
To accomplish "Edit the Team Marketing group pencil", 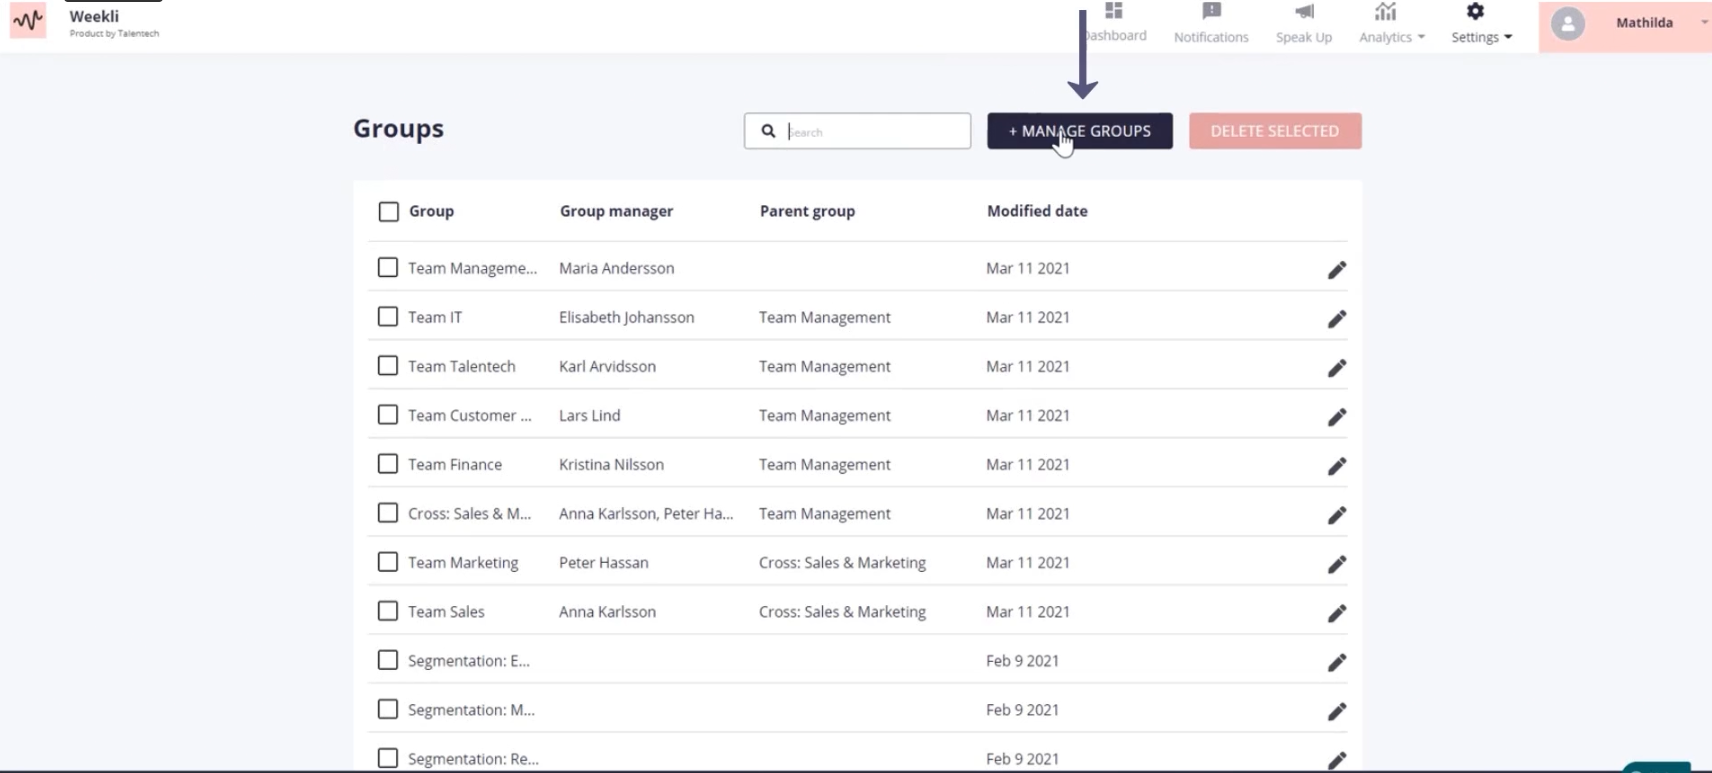I will [x=1336, y=564].
